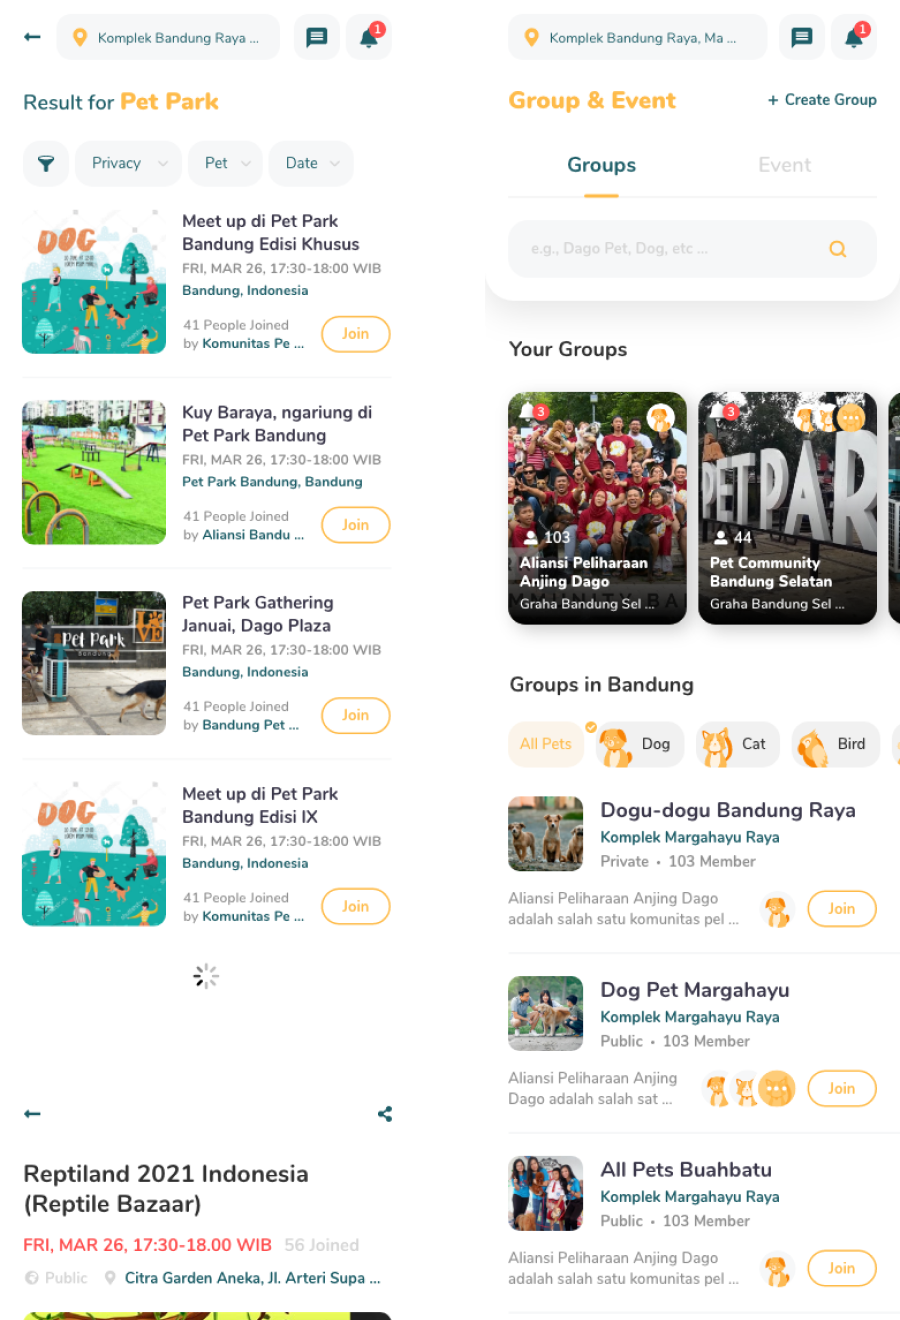Image resolution: width=900 pixels, height=1320 pixels.
Task: Click the group search input field
Action: pyautogui.click(x=692, y=249)
